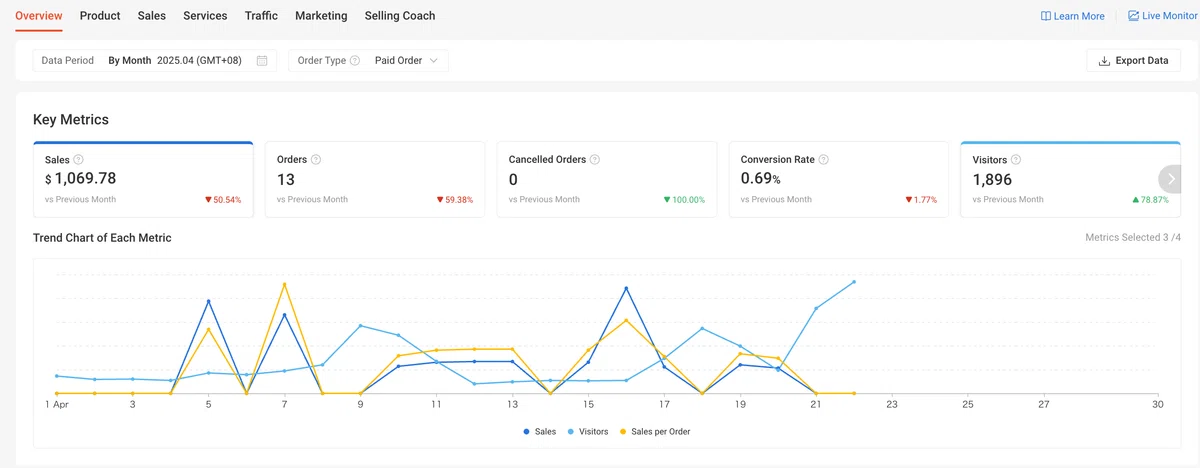Open the Learn More link
The width and height of the screenshot is (1200, 468).
pos(1073,16)
